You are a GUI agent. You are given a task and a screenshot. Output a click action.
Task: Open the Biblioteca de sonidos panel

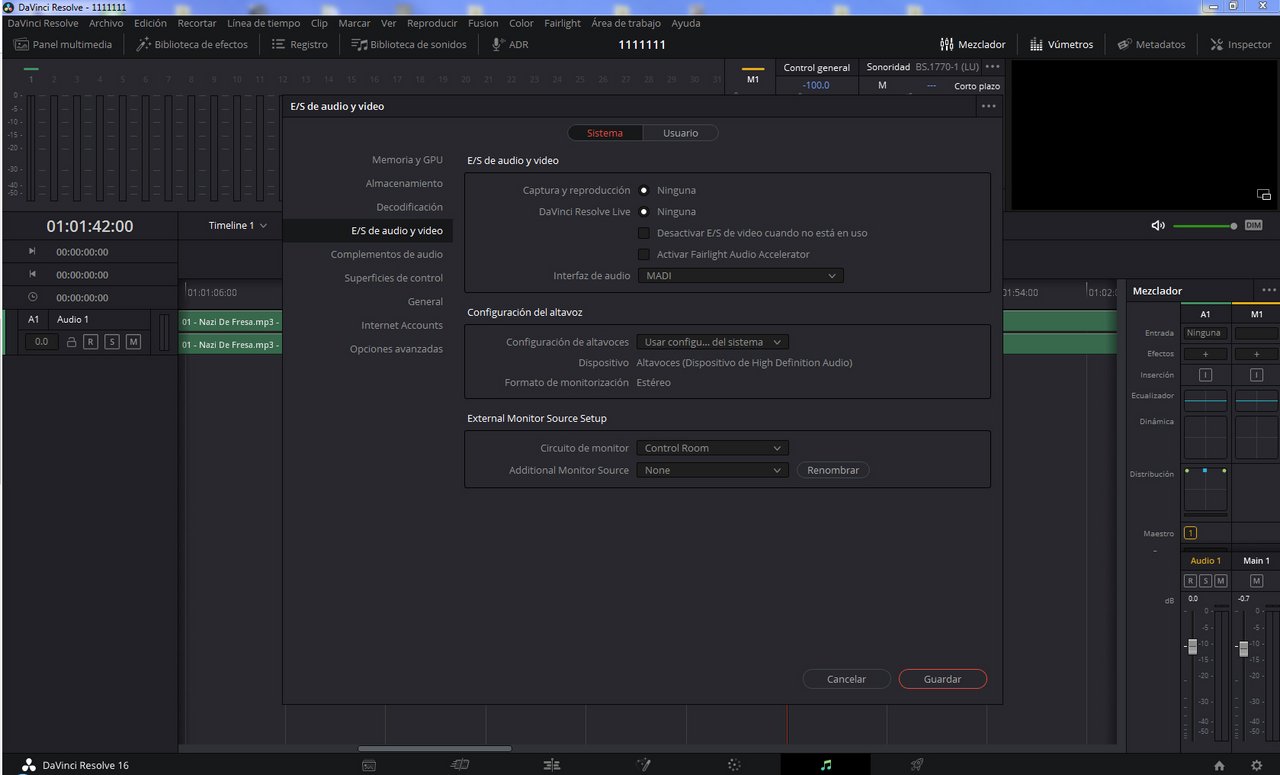tap(409, 44)
